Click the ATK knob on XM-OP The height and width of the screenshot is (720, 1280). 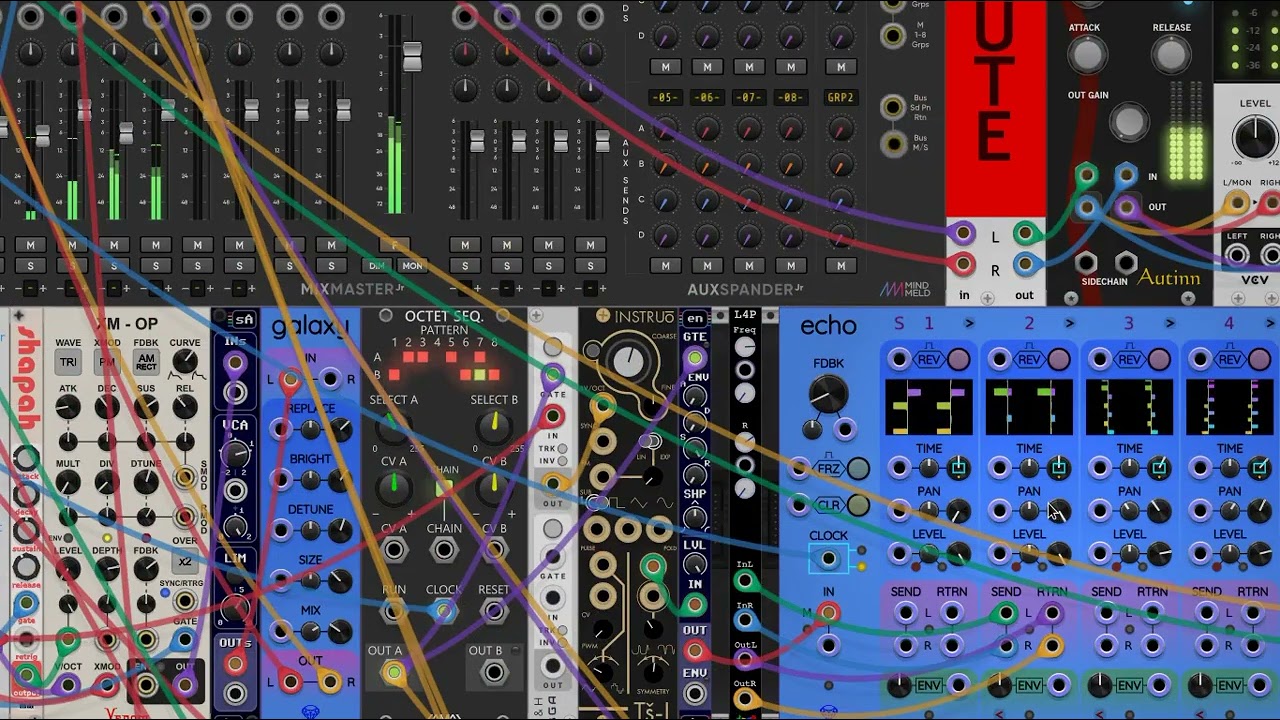(68, 407)
